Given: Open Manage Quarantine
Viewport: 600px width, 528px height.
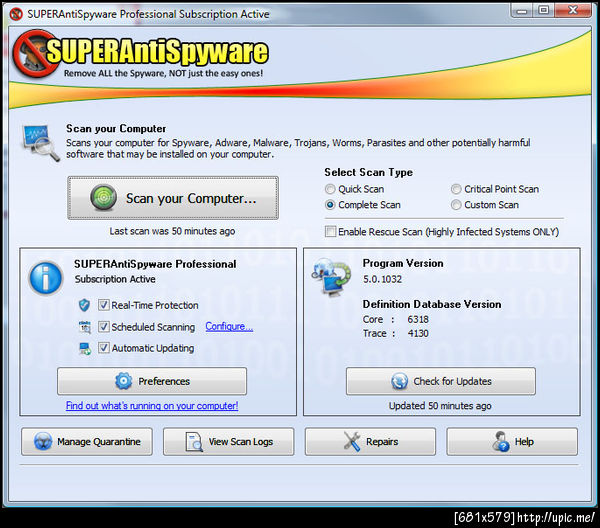Looking at the screenshot, I should tap(87, 442).
